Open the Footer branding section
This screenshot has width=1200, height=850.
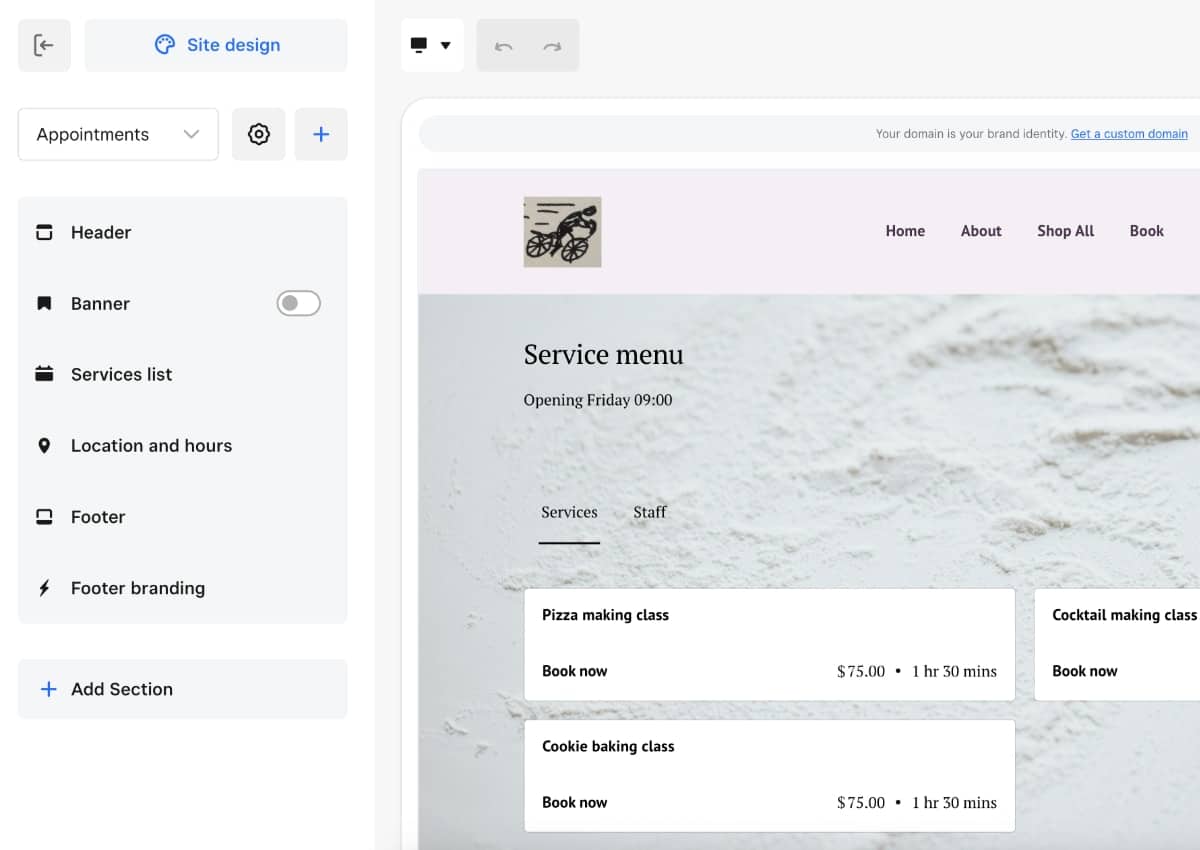pyautogui.click(x=183, y=588)
